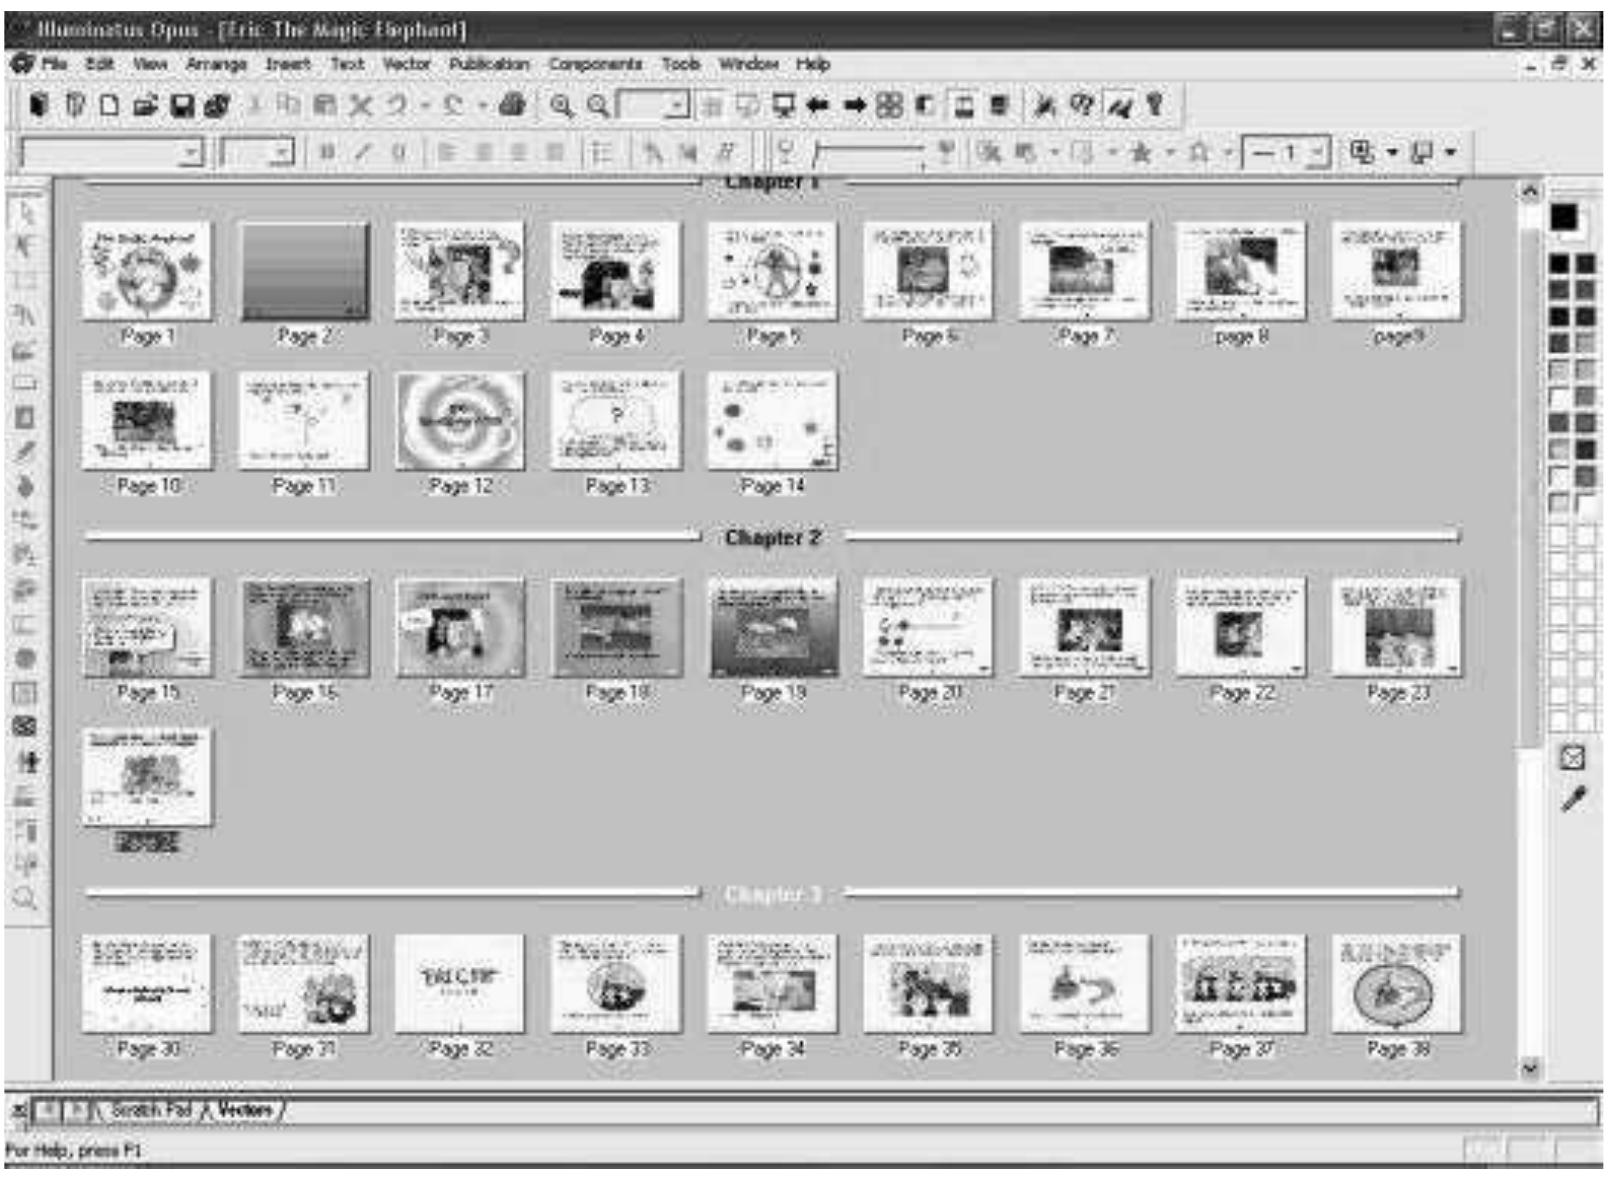Select the Page 19 thumbnail
The image size is (1608, 1177).
pos(772,628)
